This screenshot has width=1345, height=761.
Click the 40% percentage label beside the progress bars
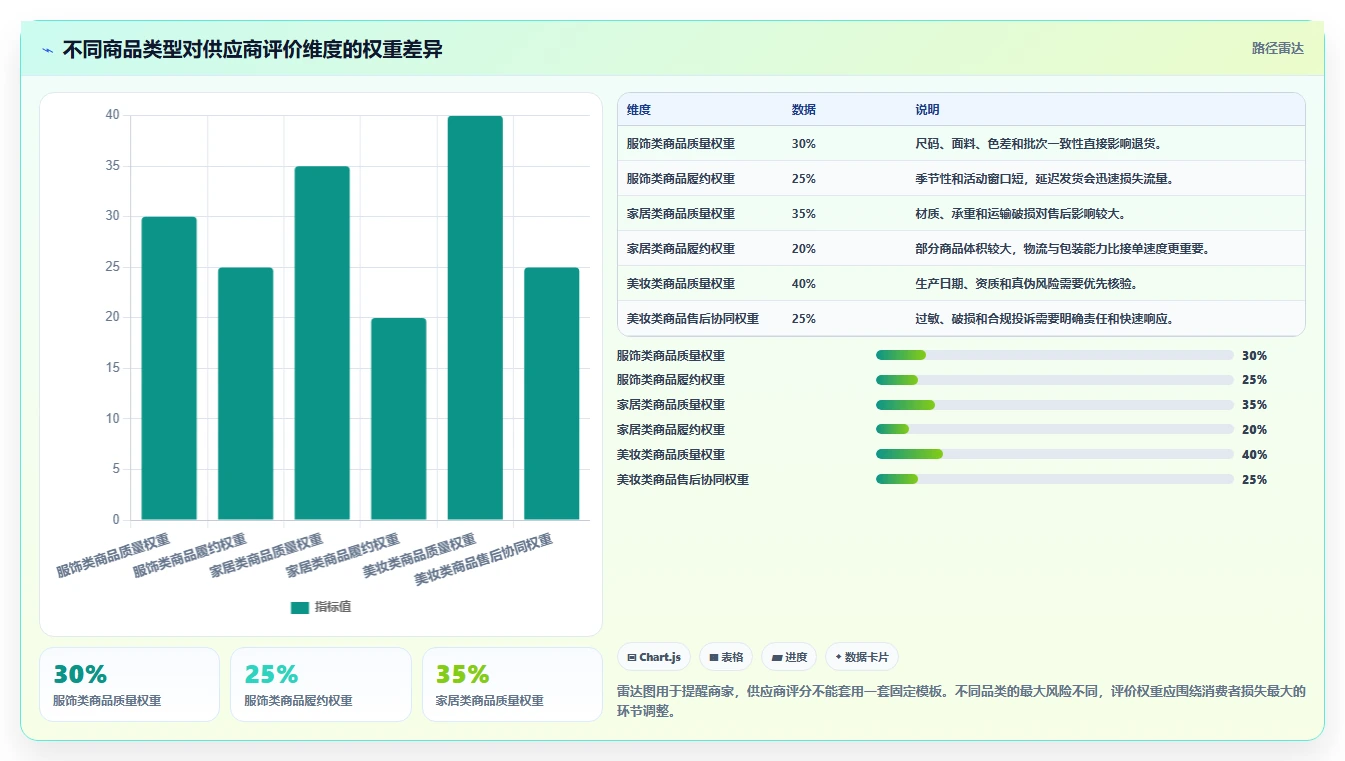(x=1254, y=455)
